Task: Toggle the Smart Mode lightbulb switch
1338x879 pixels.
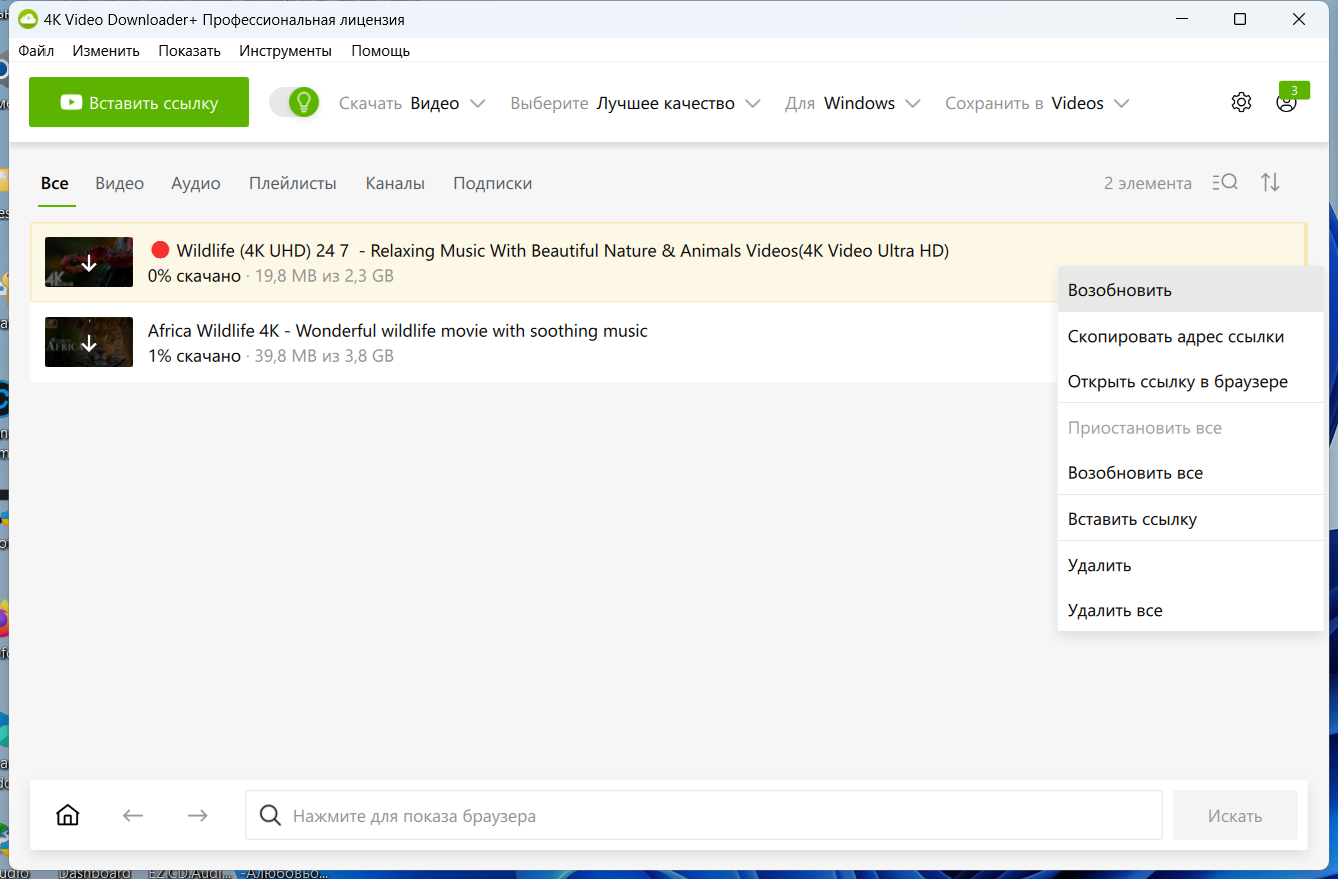Action: click(x=294, y=102)
